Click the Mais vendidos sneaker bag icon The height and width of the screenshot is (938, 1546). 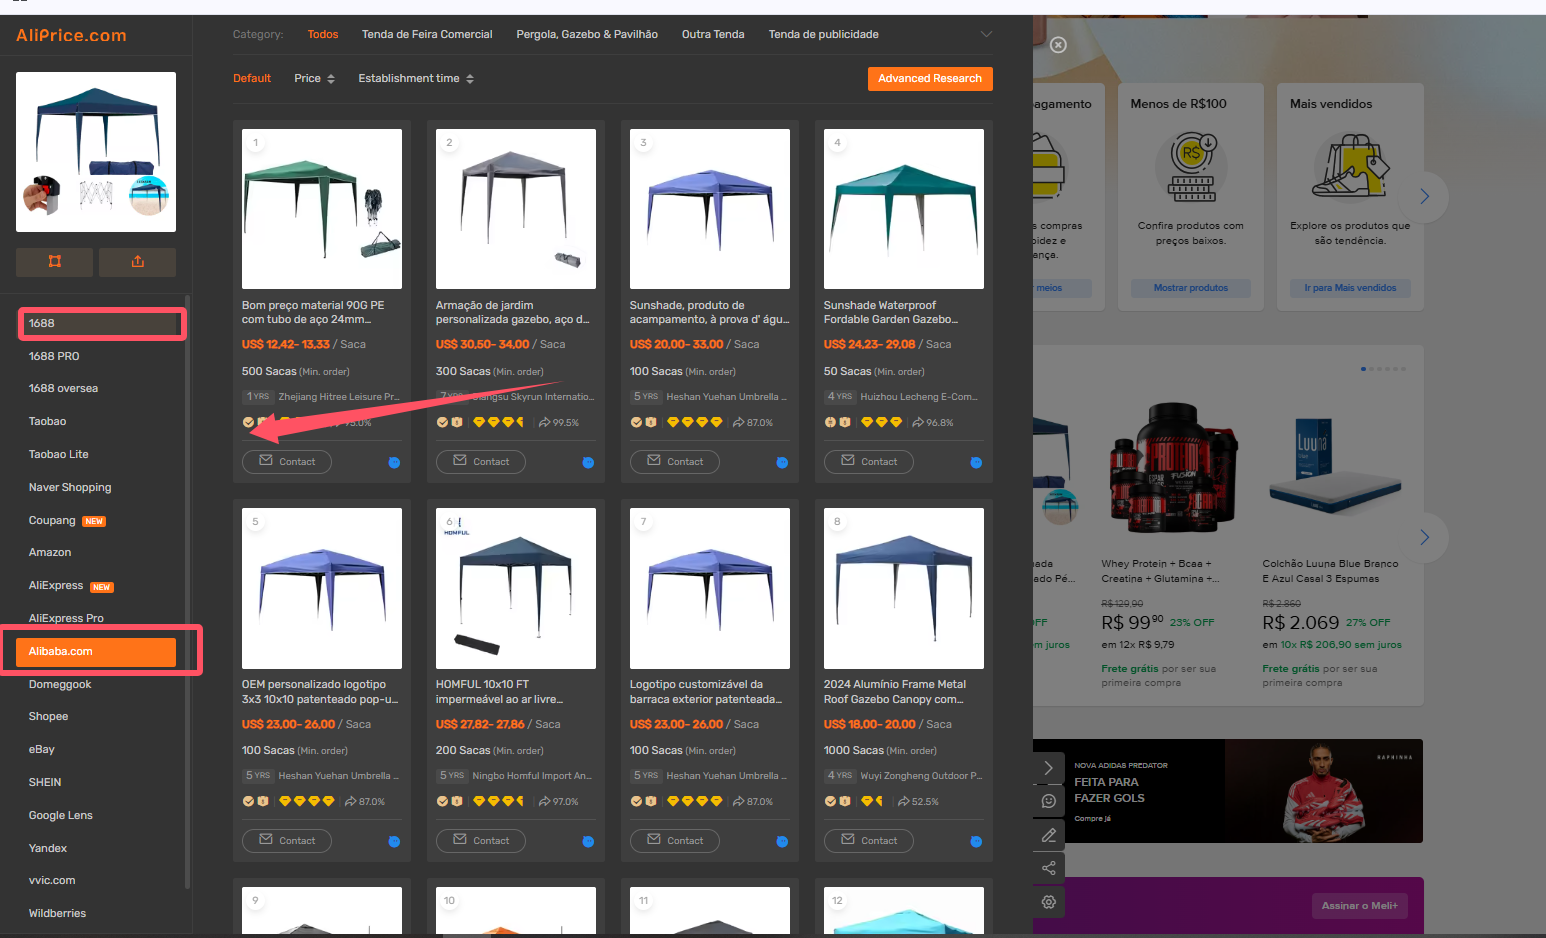pos(1351,167)
